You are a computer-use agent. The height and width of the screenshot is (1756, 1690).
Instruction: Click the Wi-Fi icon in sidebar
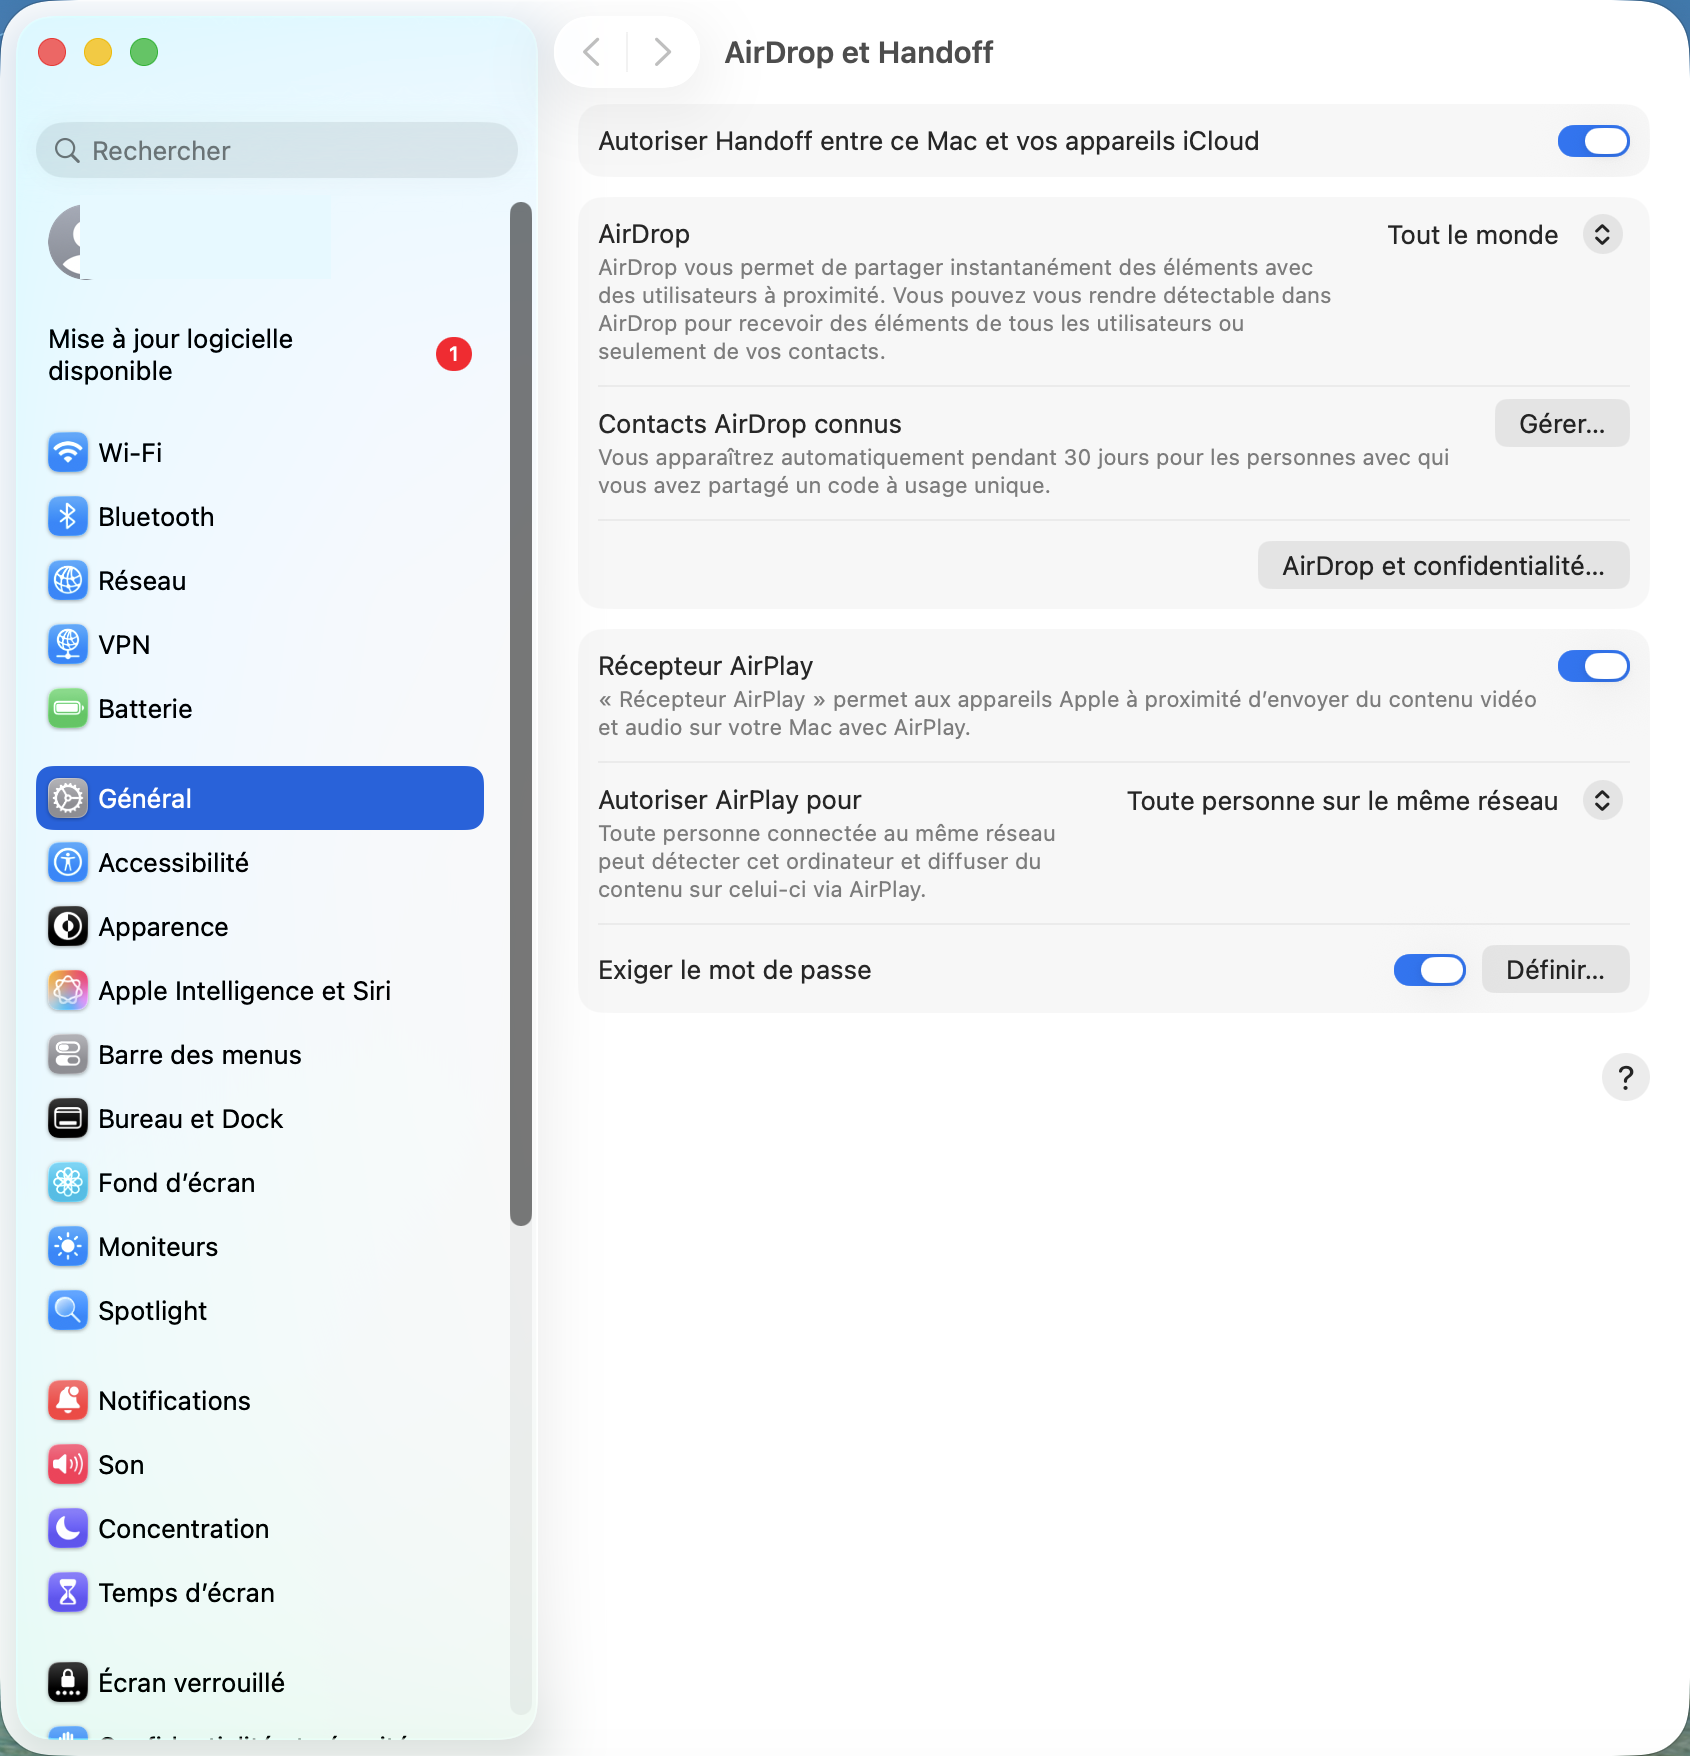68,453
